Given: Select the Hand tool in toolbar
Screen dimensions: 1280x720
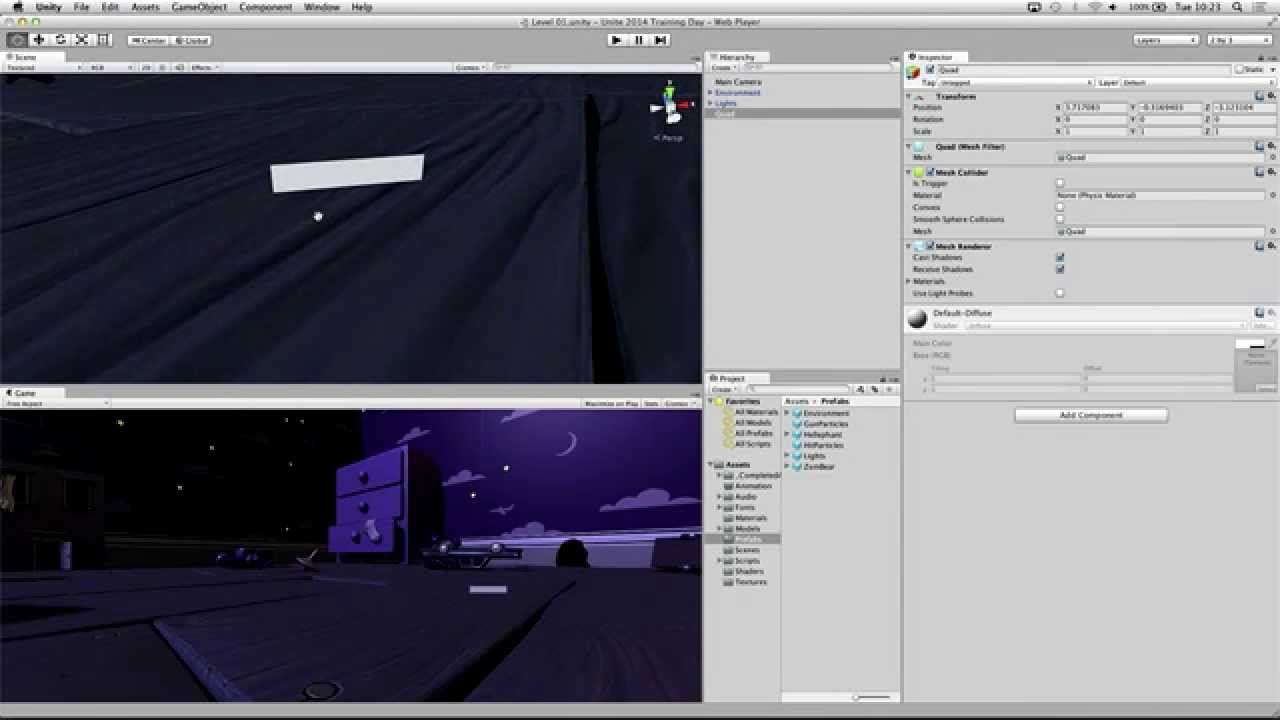Looking at the screenshot, I should coord(17,40).
